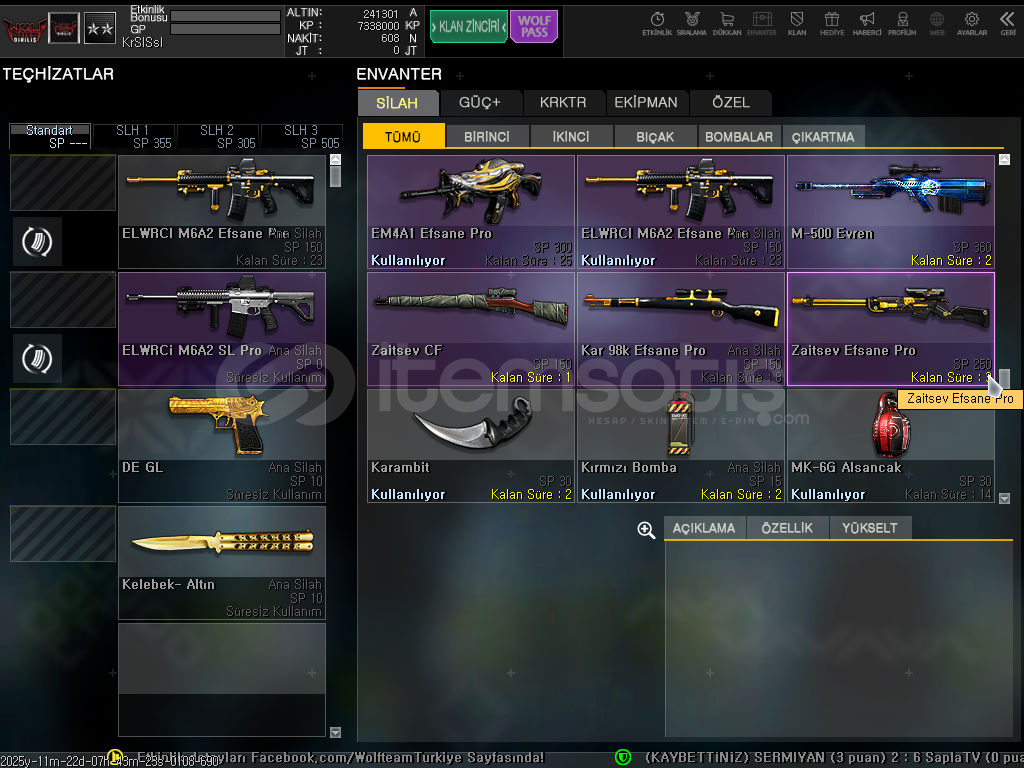
Task: Select the BİRİNCİ filter tab
Action: 487,137
